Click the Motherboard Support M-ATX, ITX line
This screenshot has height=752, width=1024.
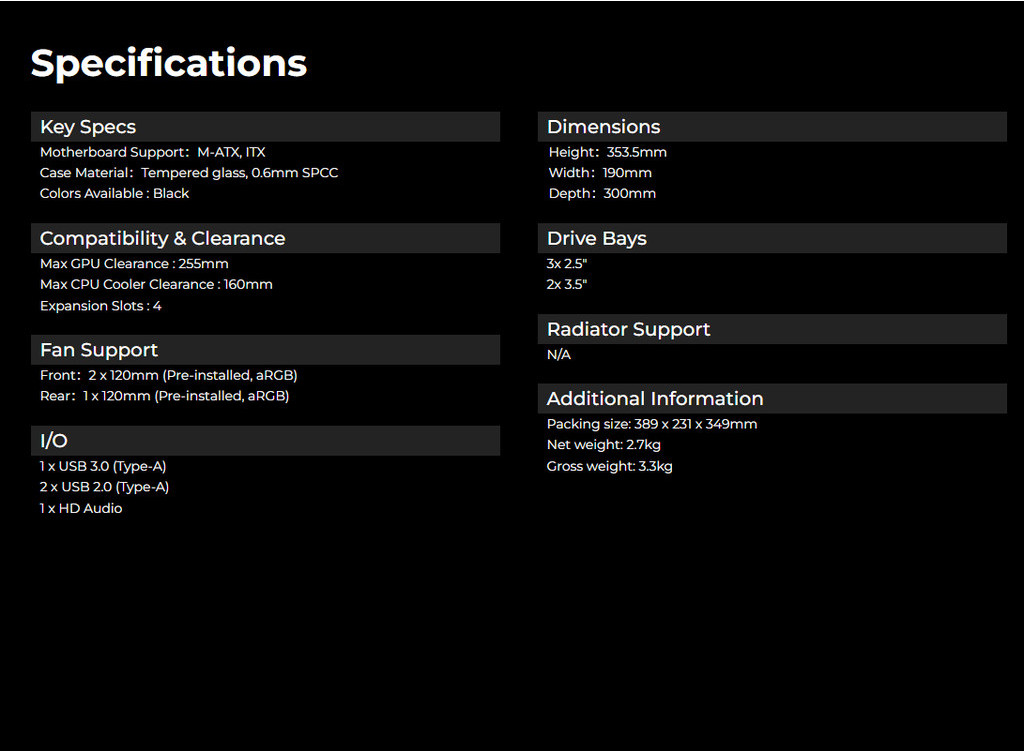[x=152, y=152]
